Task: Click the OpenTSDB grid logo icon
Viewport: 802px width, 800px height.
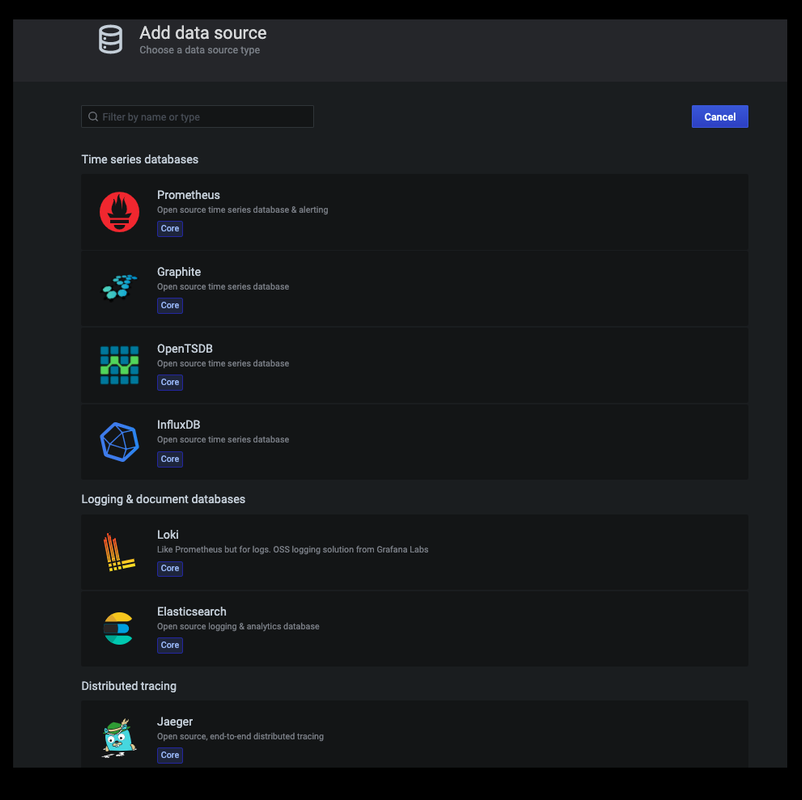Action: [119, 365]
